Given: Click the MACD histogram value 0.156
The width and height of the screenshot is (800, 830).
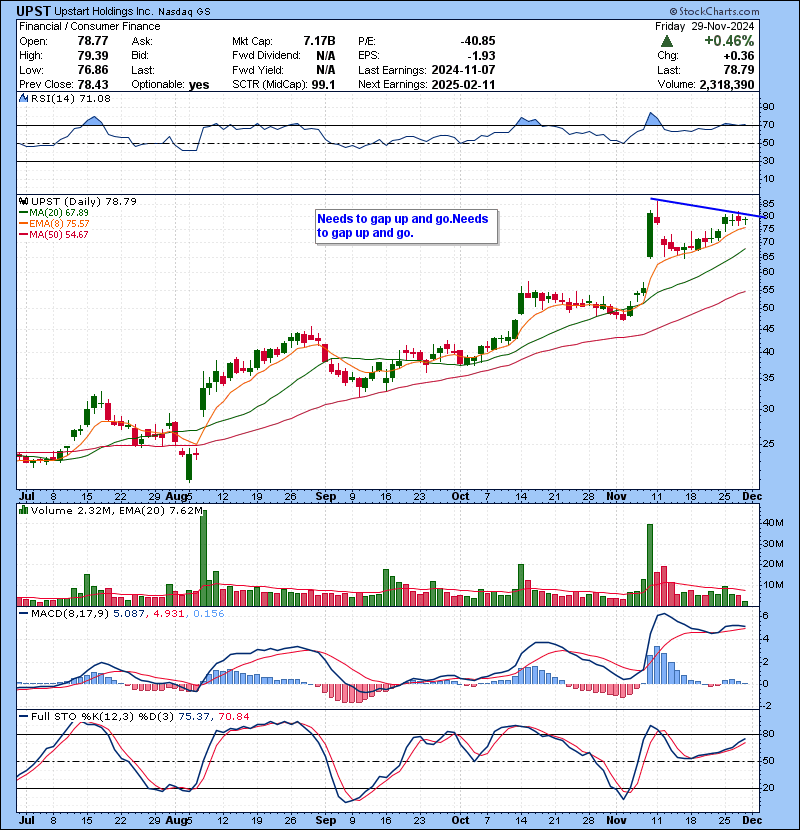Looking at the screenshot, I should click(209, 614).
